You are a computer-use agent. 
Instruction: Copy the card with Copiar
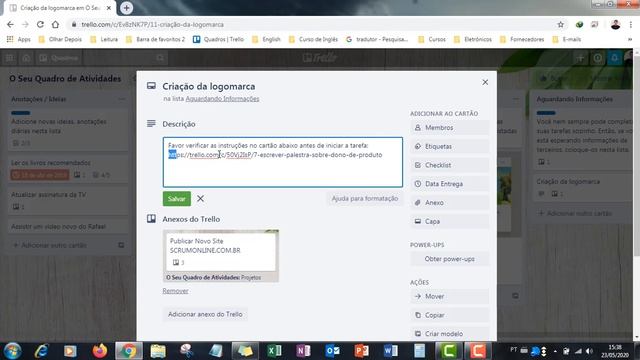point(449,316)
